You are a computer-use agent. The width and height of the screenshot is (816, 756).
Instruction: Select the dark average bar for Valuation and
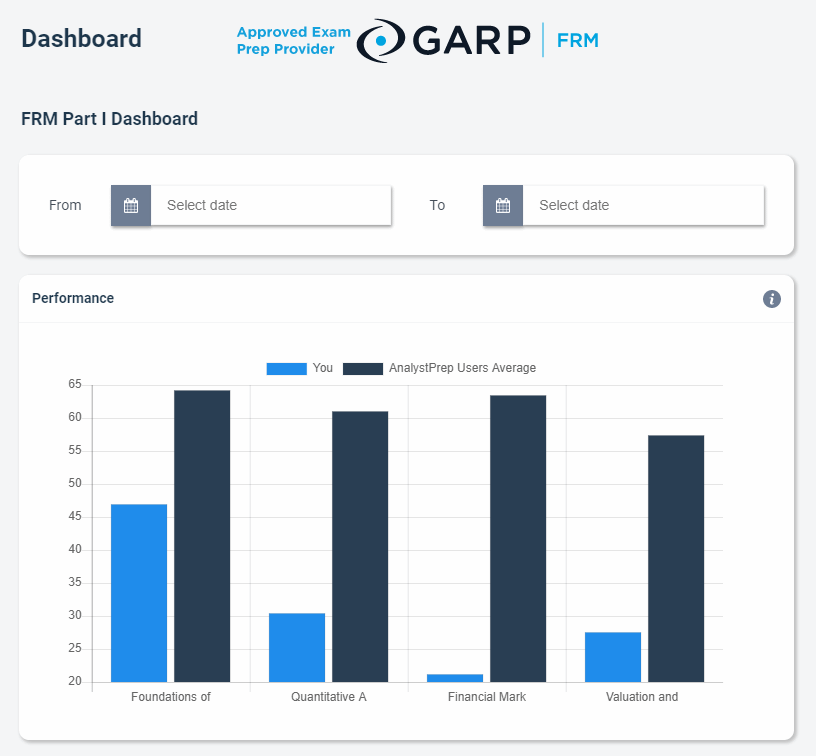pos(676,558)
